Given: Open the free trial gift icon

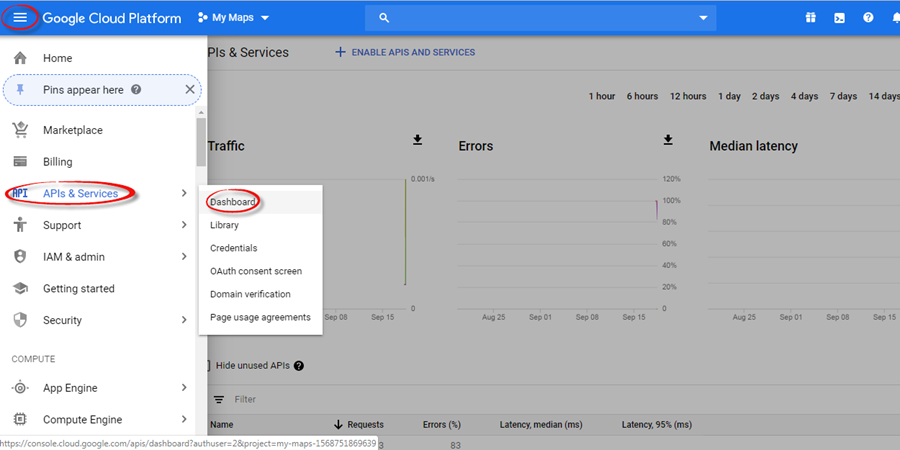Looking at the screenshot, I should coord(810,18).
